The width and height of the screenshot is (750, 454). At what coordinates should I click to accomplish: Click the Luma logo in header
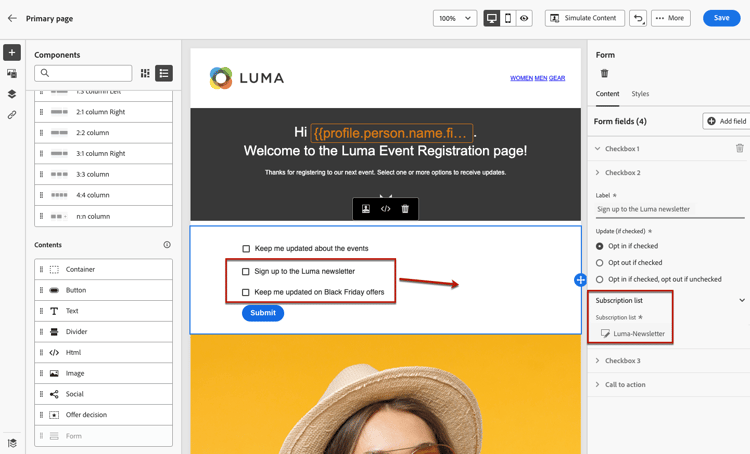[247, 78]
